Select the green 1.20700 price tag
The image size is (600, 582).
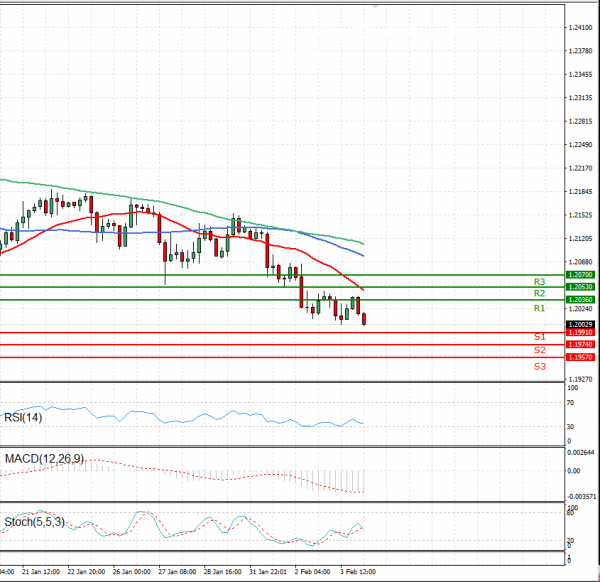[x=580, y=275]
